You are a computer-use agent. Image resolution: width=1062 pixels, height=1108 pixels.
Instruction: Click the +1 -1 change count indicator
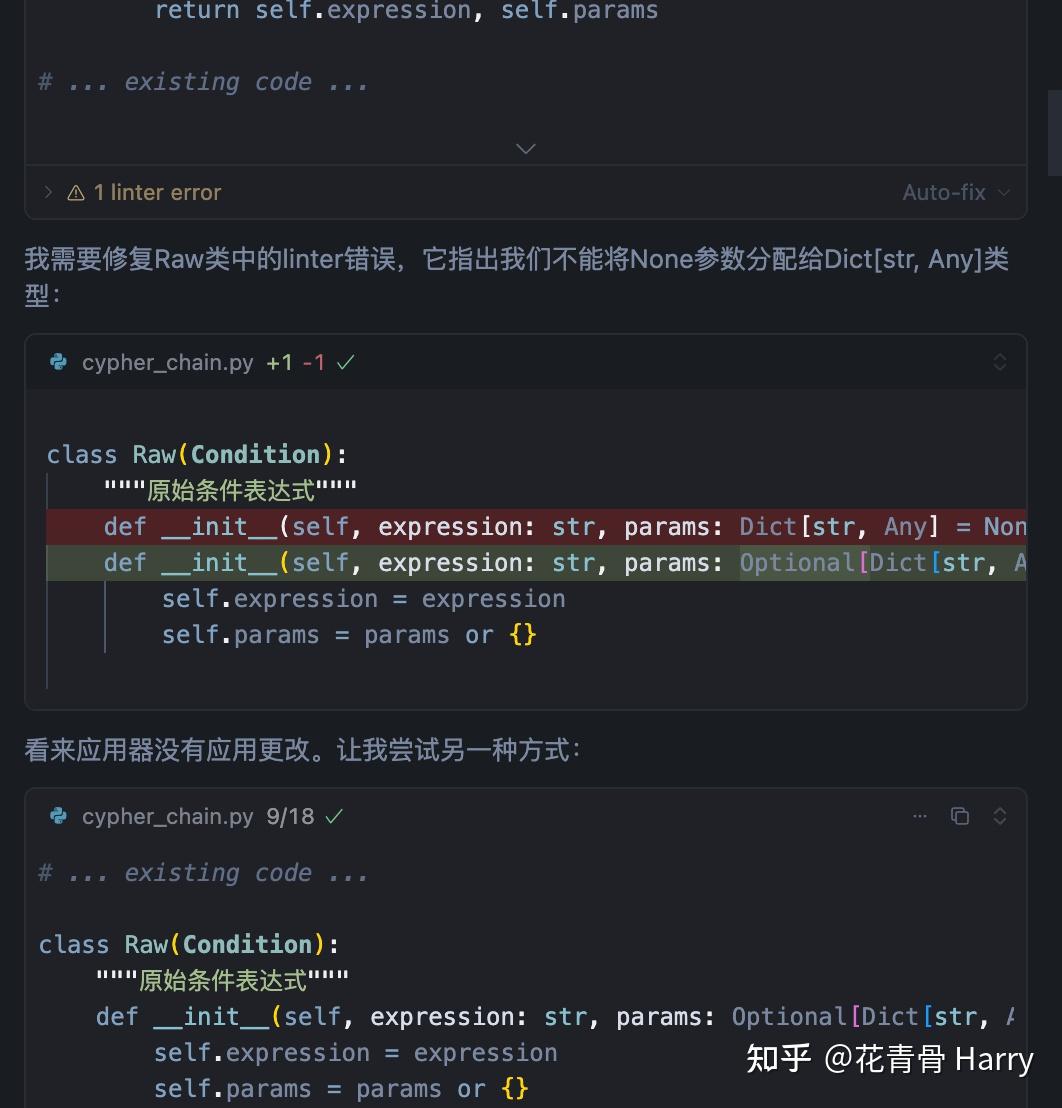tap(295, 362)
